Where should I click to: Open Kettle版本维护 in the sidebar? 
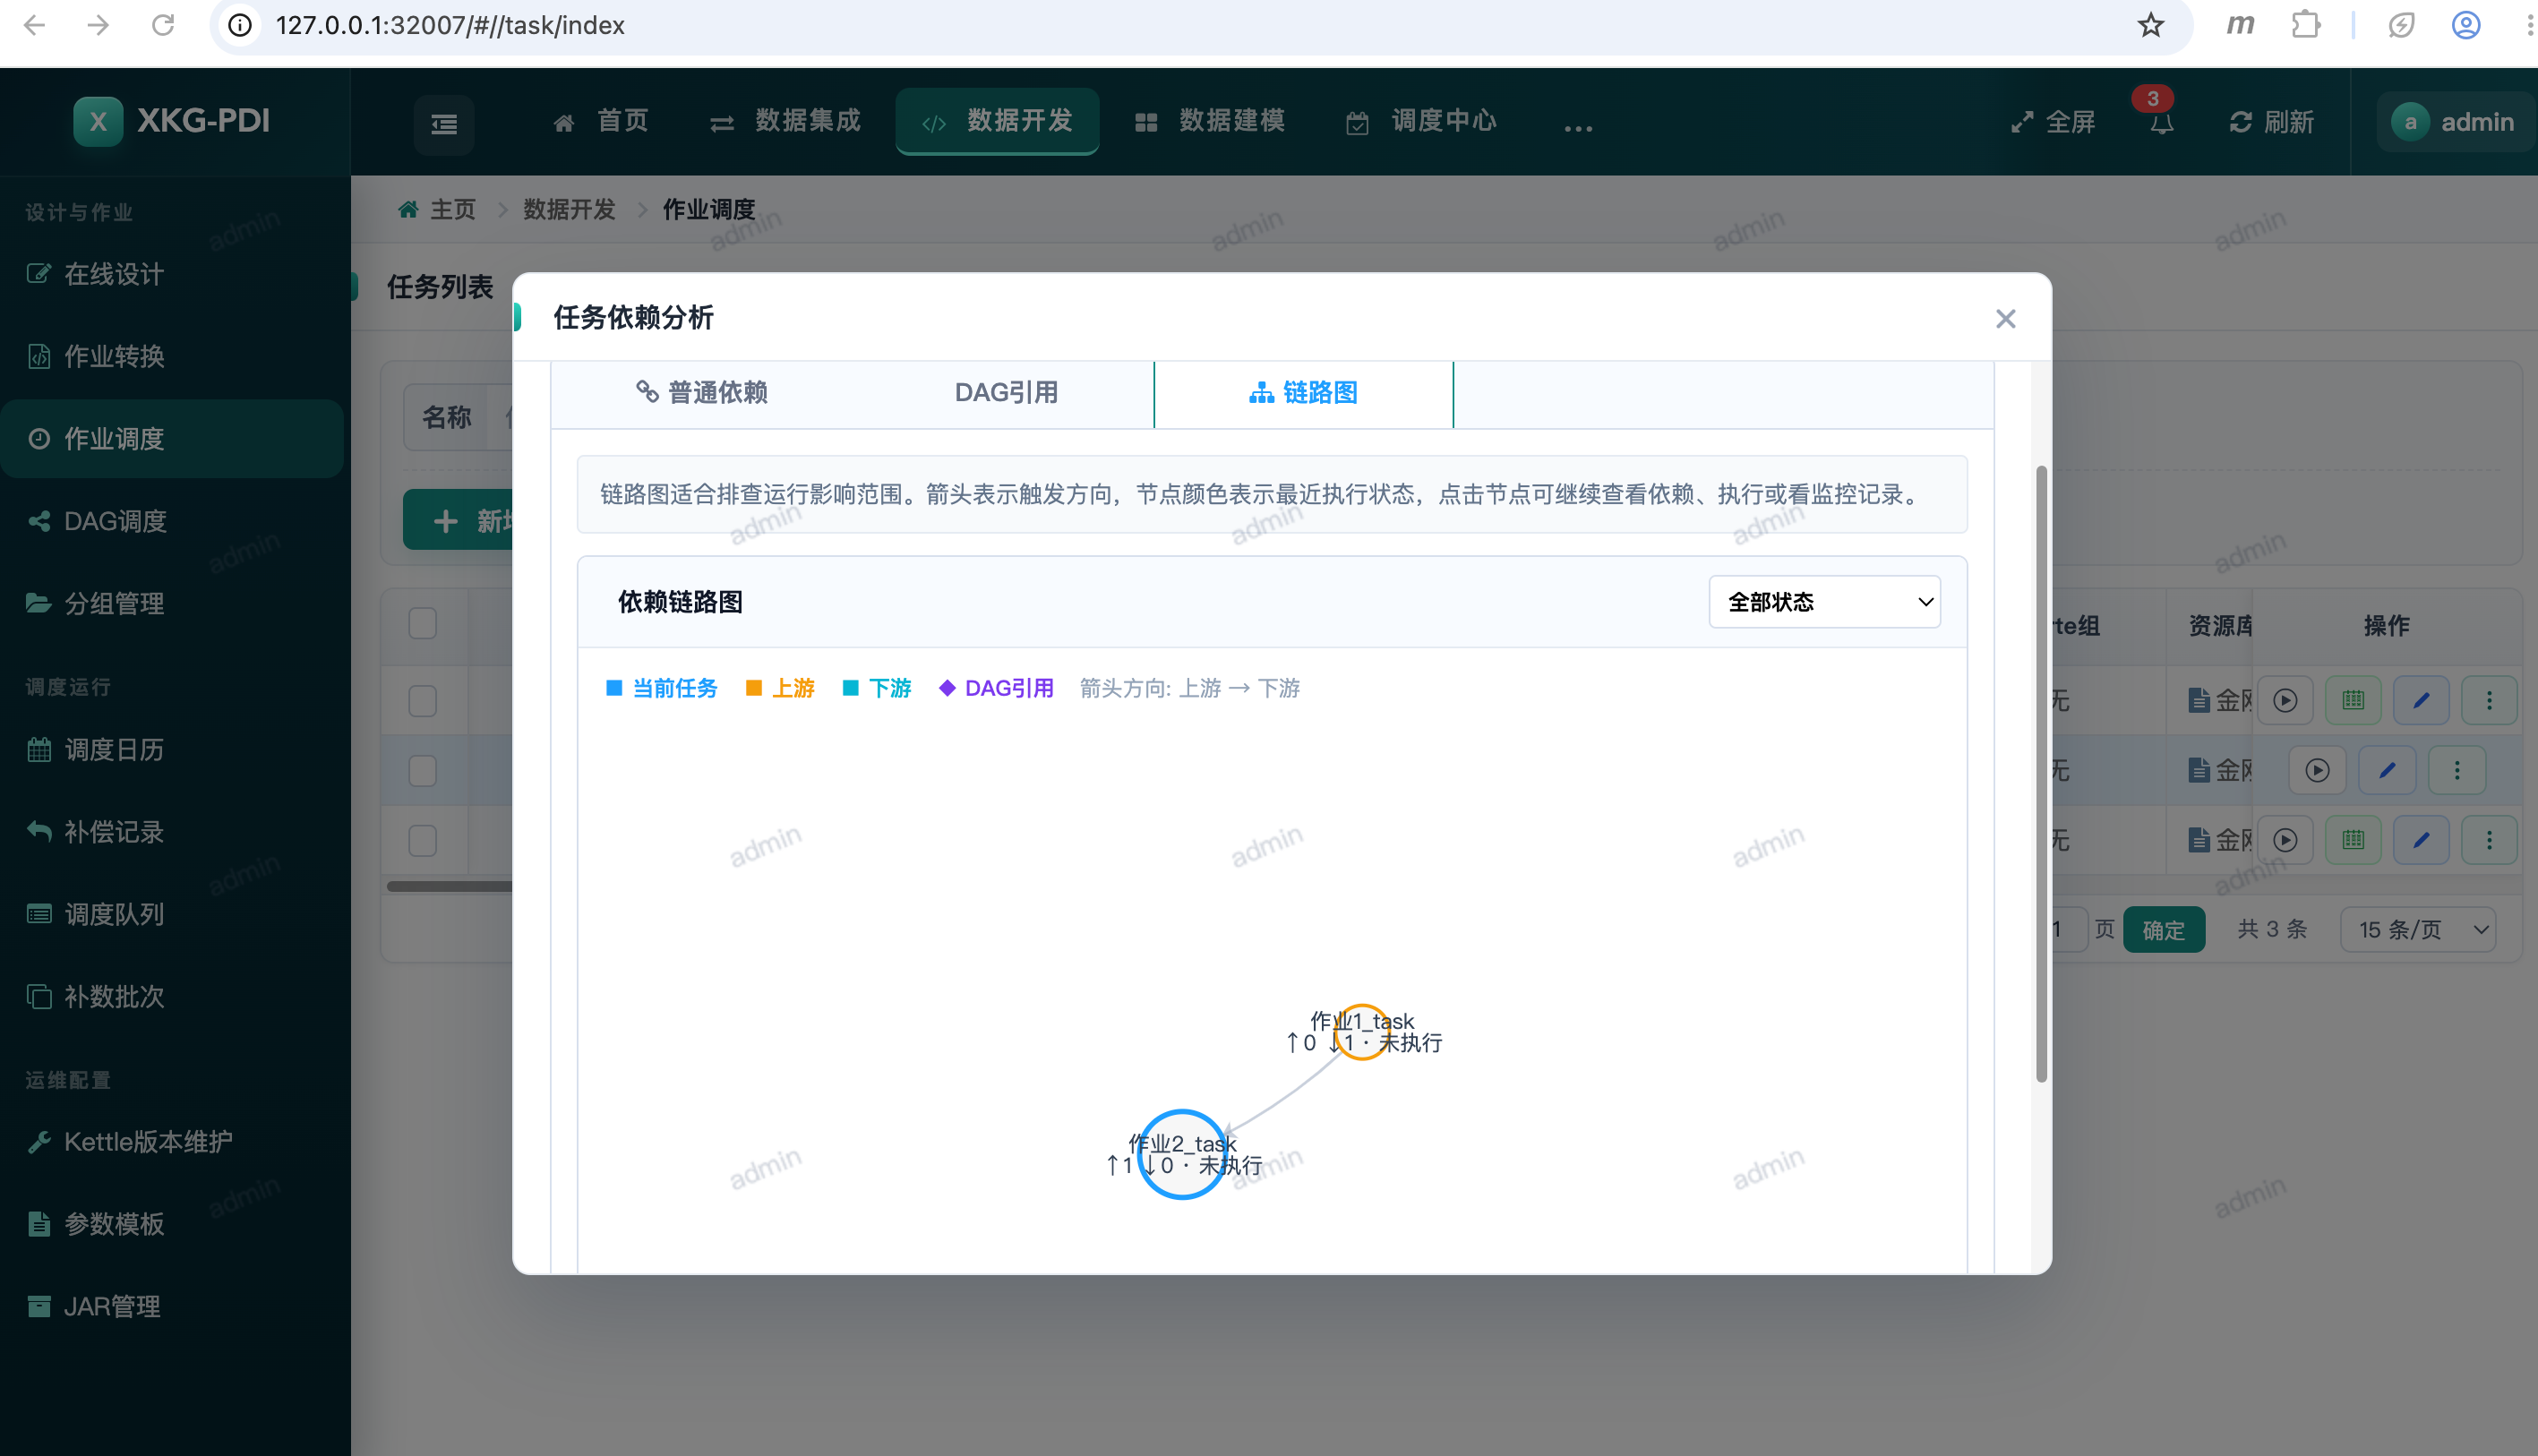pyautogui.click(x=172, y=1142)
